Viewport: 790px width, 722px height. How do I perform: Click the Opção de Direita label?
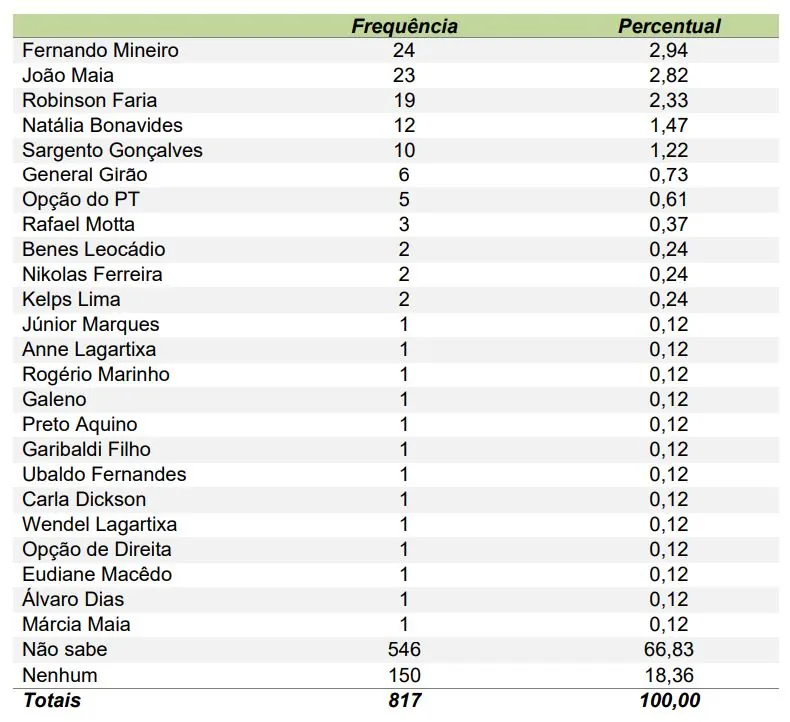tap(97, 550)
